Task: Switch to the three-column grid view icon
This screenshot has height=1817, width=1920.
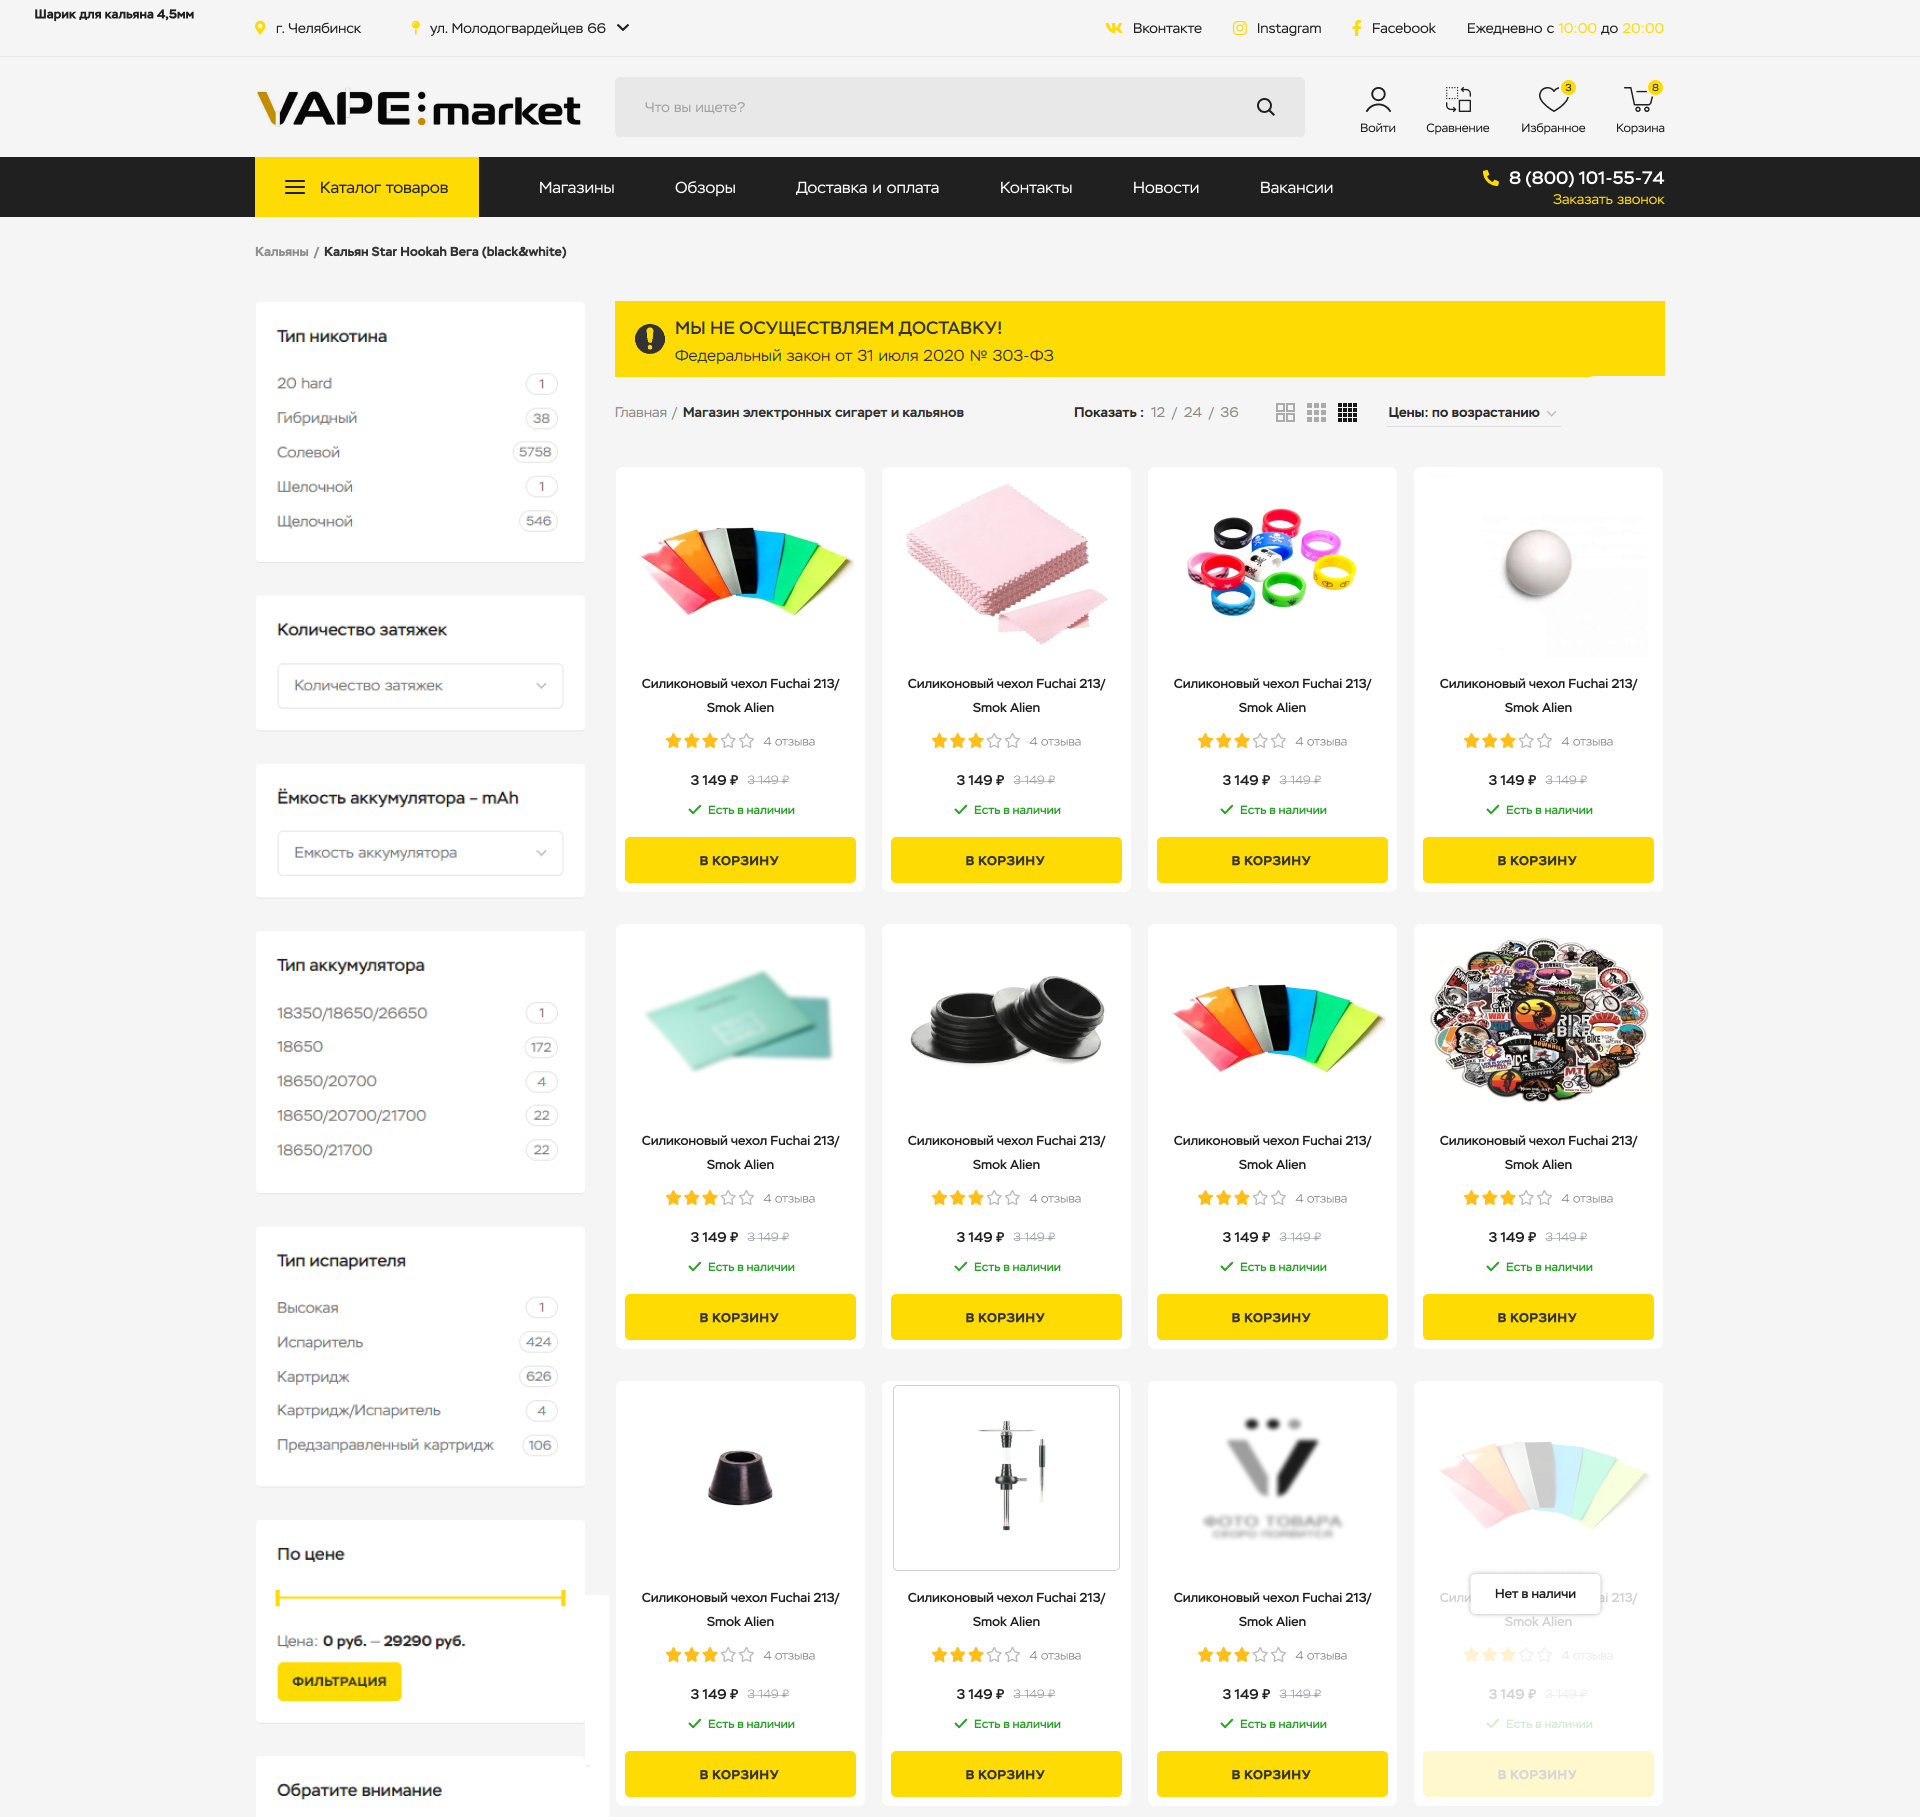Action: click(1316, 412)
